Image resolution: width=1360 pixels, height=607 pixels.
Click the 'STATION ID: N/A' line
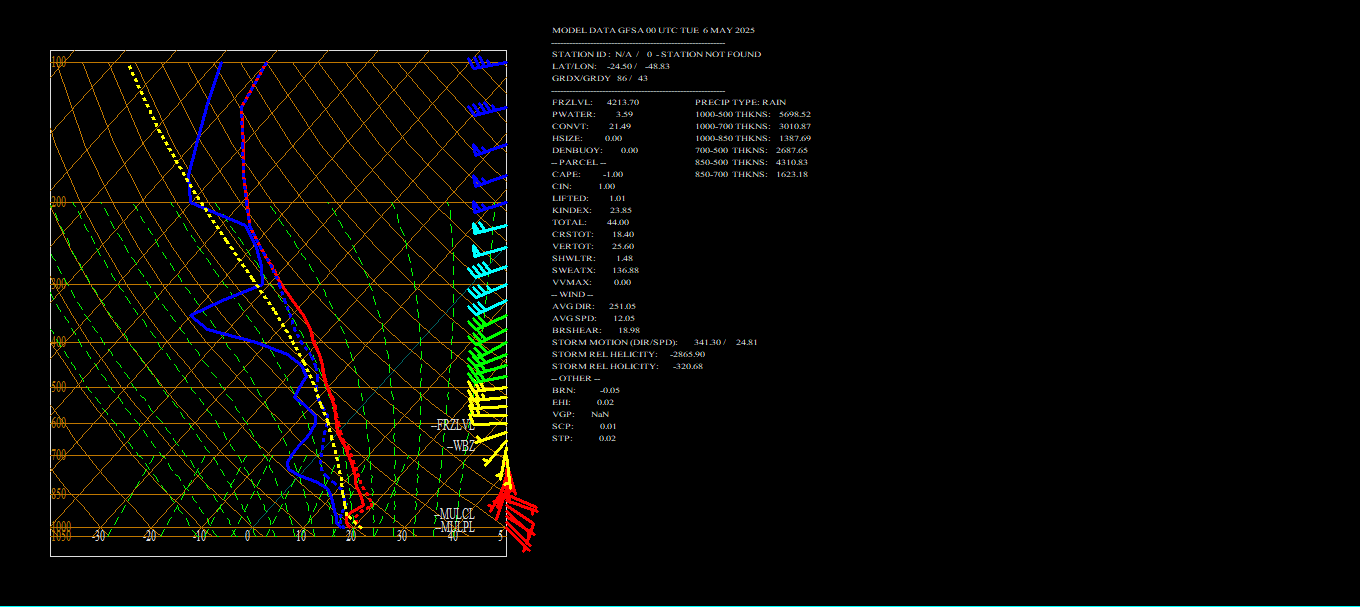coord(656,54)
